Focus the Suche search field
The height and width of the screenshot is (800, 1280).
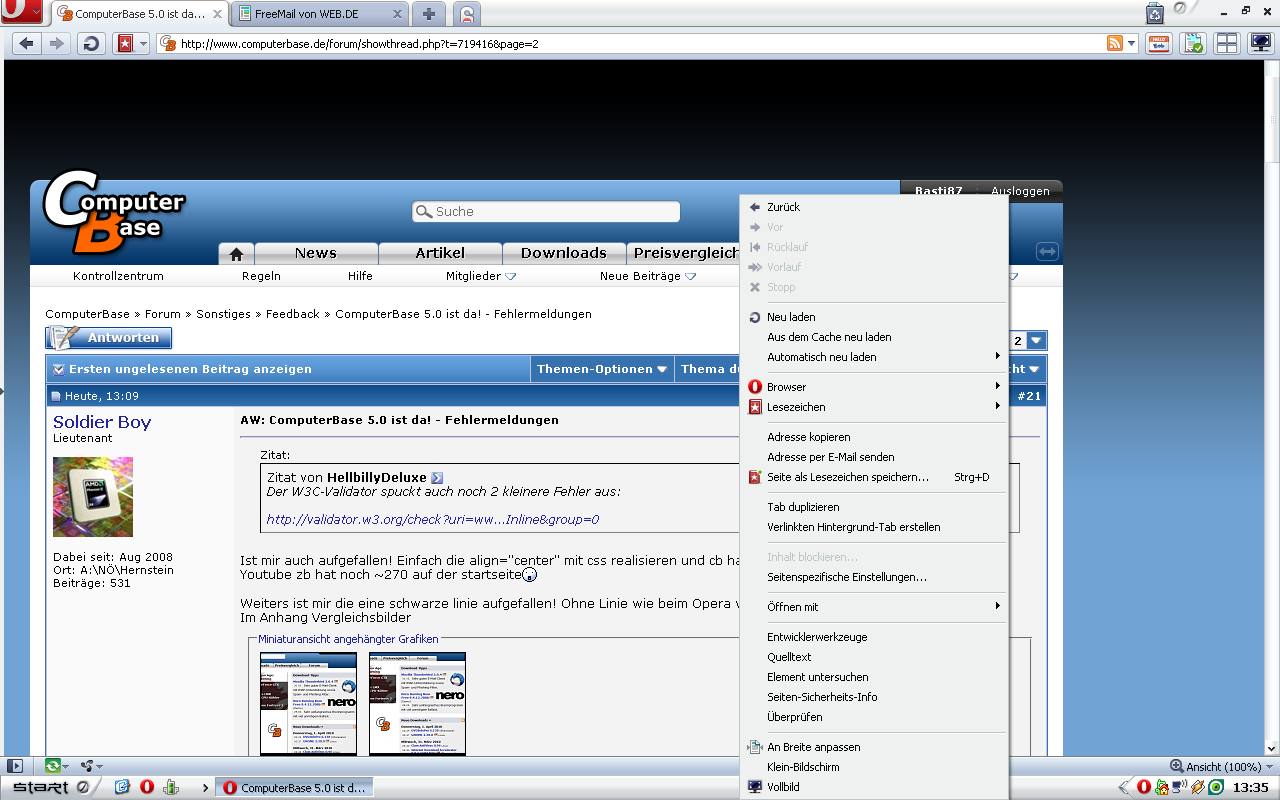click(546, 212)
